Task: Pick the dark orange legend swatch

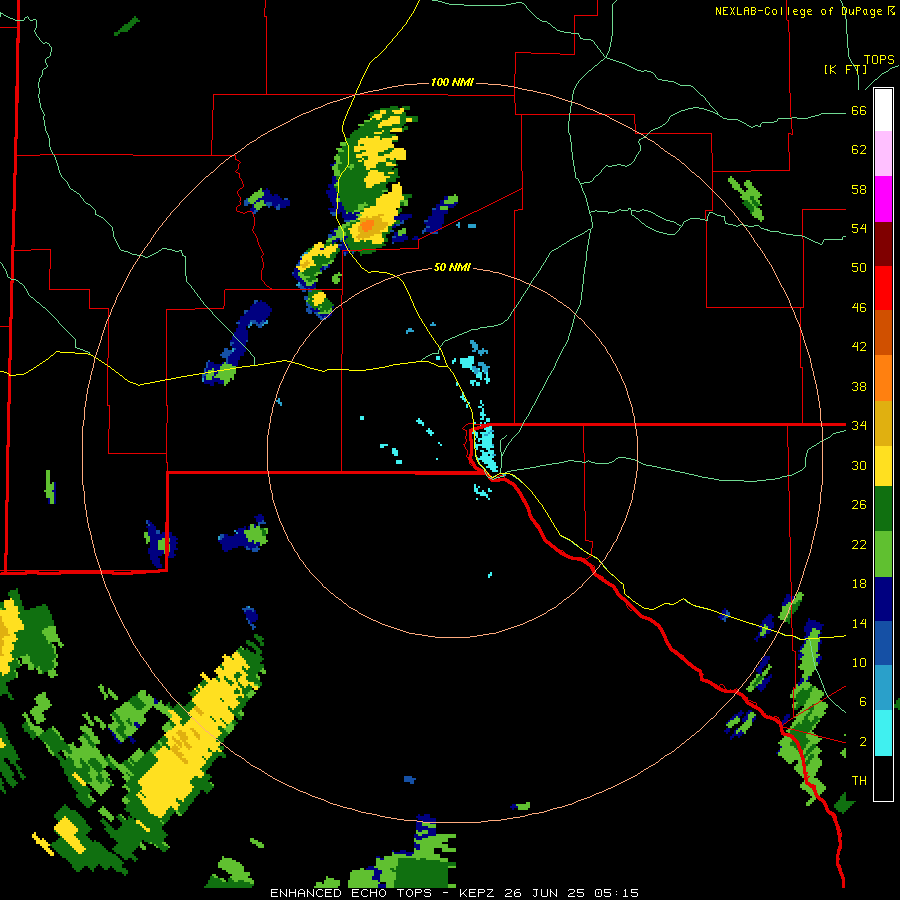Action: pos(883,332)
